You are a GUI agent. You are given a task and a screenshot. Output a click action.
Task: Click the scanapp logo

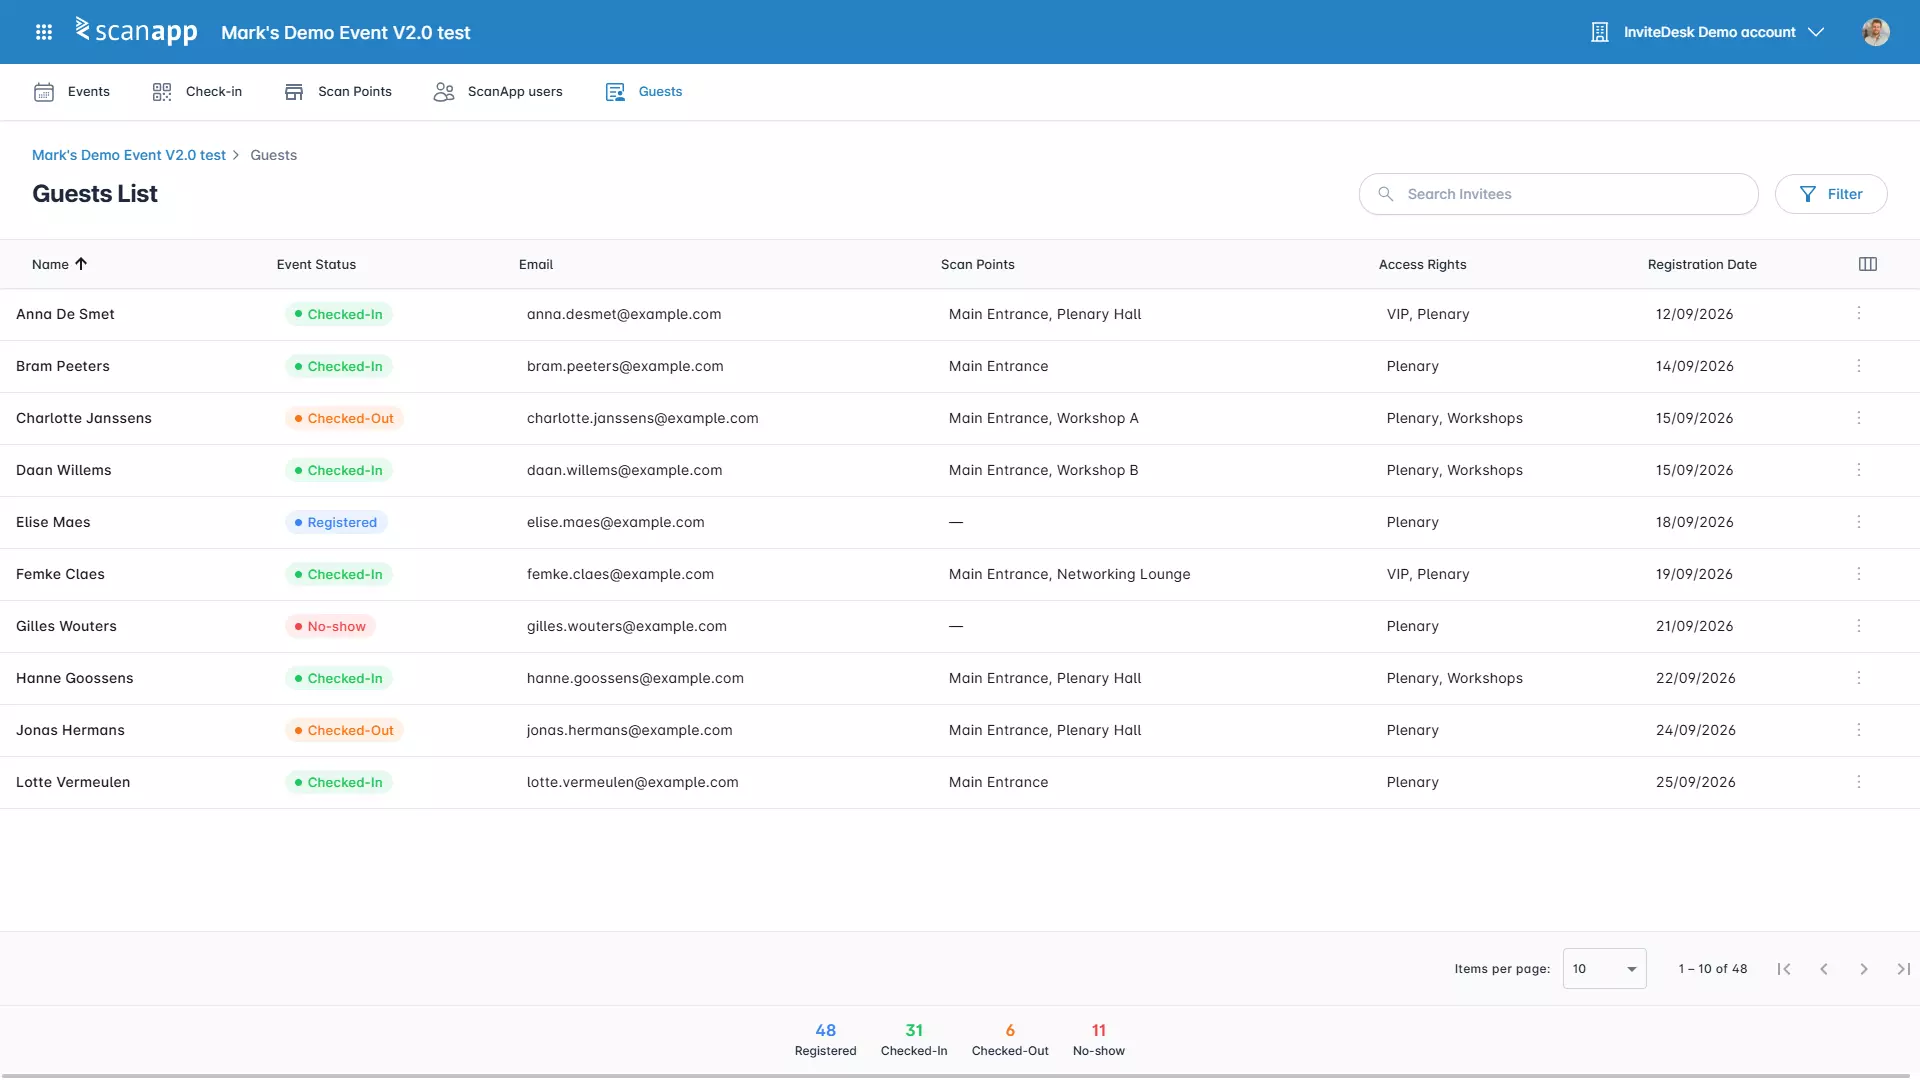[x=136, y=31]
